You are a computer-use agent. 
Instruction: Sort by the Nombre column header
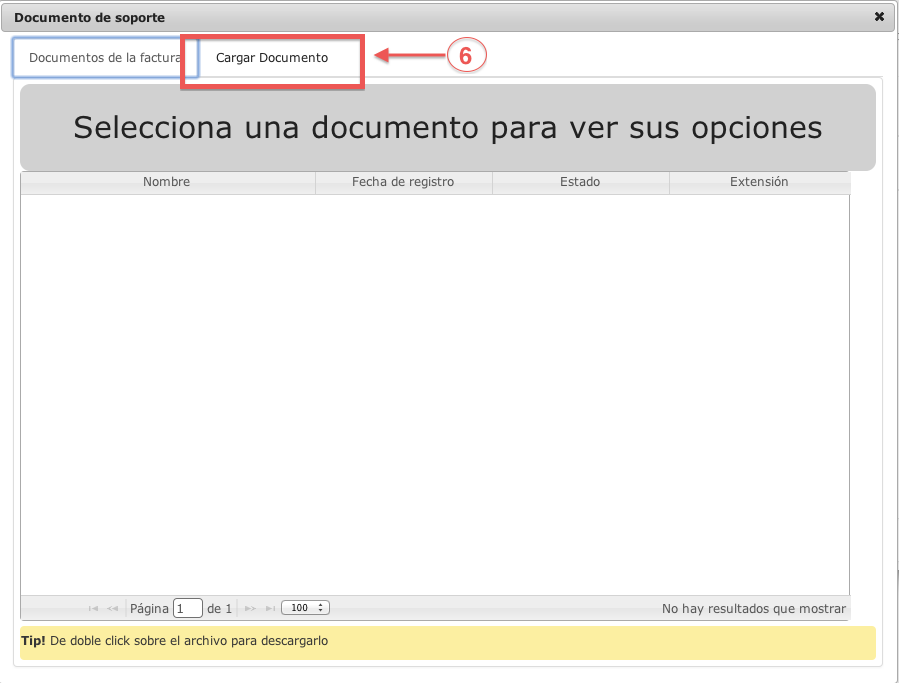[167, 182]
